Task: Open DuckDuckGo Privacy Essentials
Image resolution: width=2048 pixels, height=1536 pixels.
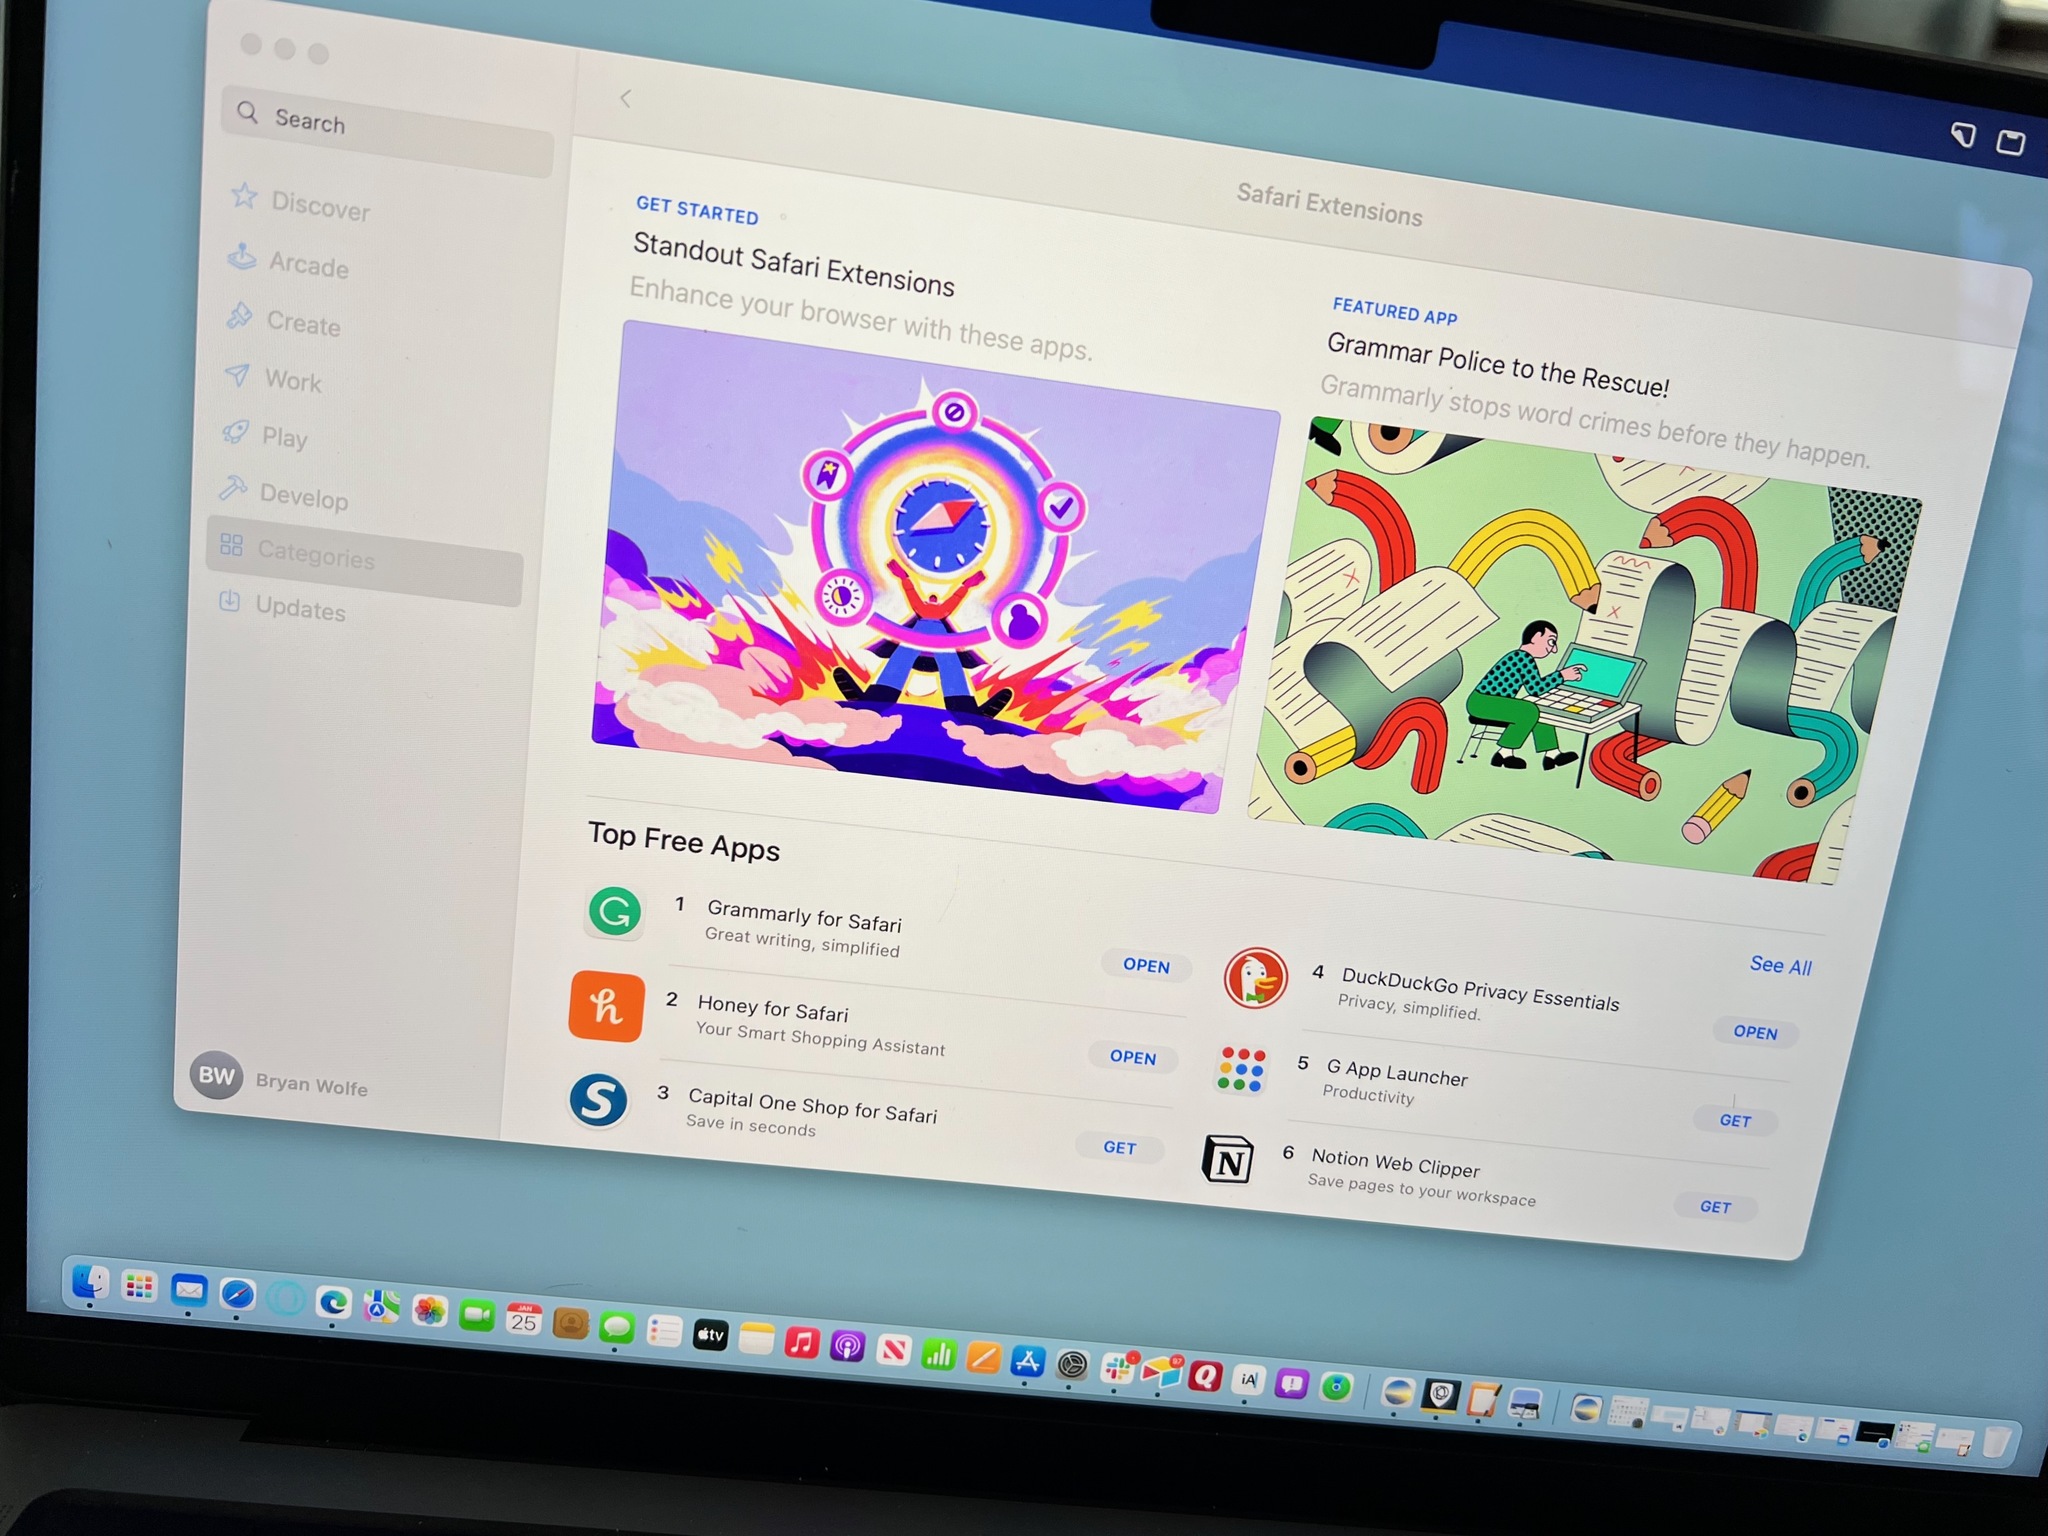Action: [x=1751, y=1033]
